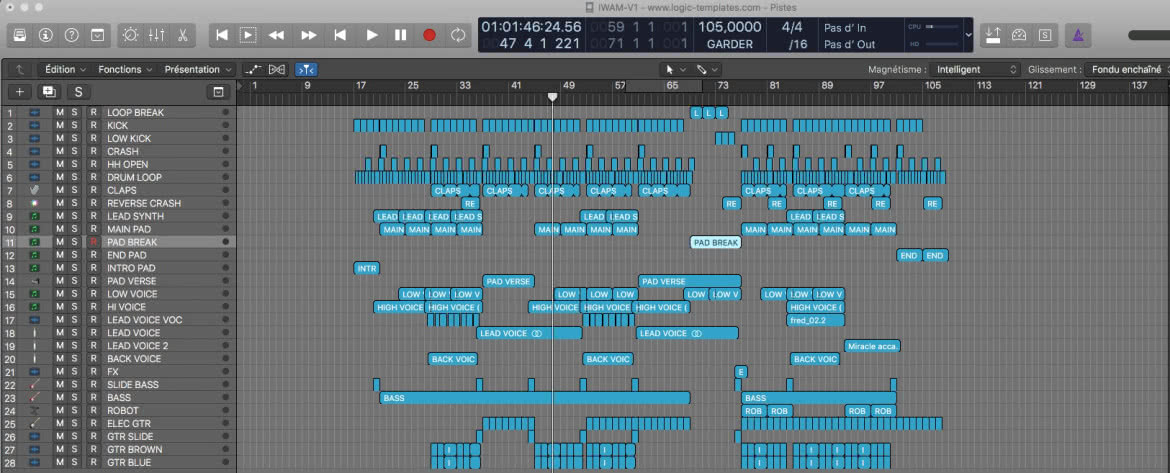
Task: Toggle transport Solo S button
Action: pos(1045,35)
